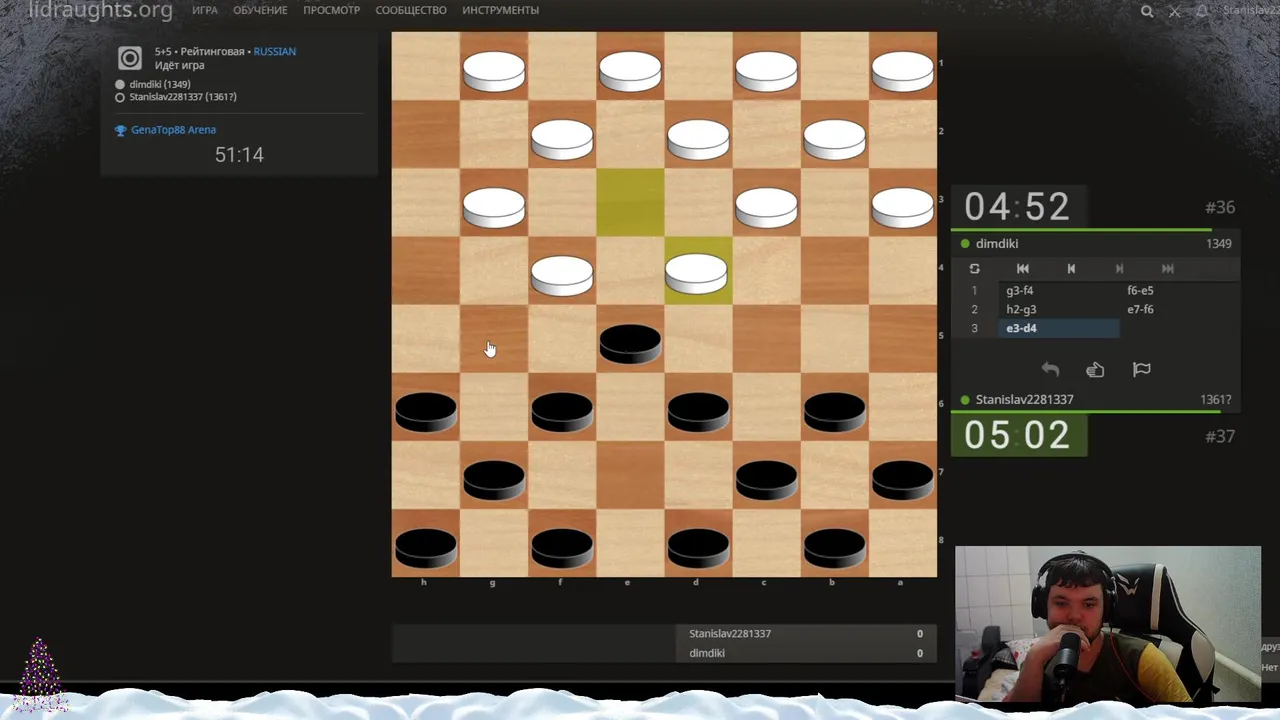
Task: Select the white piece on highlighted d4
Action: click(698, 272)
